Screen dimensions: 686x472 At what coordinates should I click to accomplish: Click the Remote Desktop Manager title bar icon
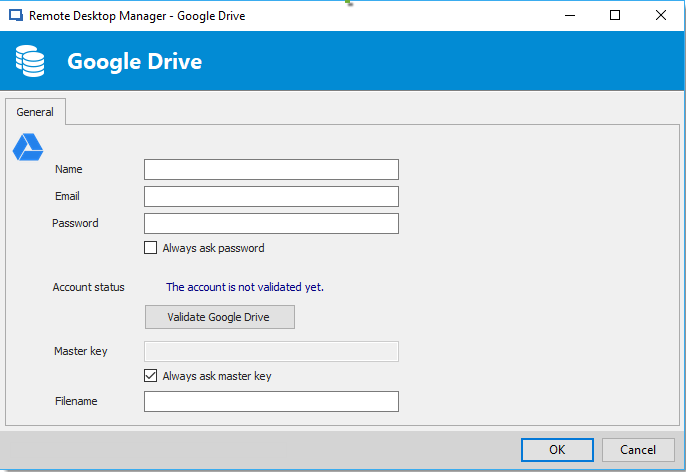click(16, 16)
